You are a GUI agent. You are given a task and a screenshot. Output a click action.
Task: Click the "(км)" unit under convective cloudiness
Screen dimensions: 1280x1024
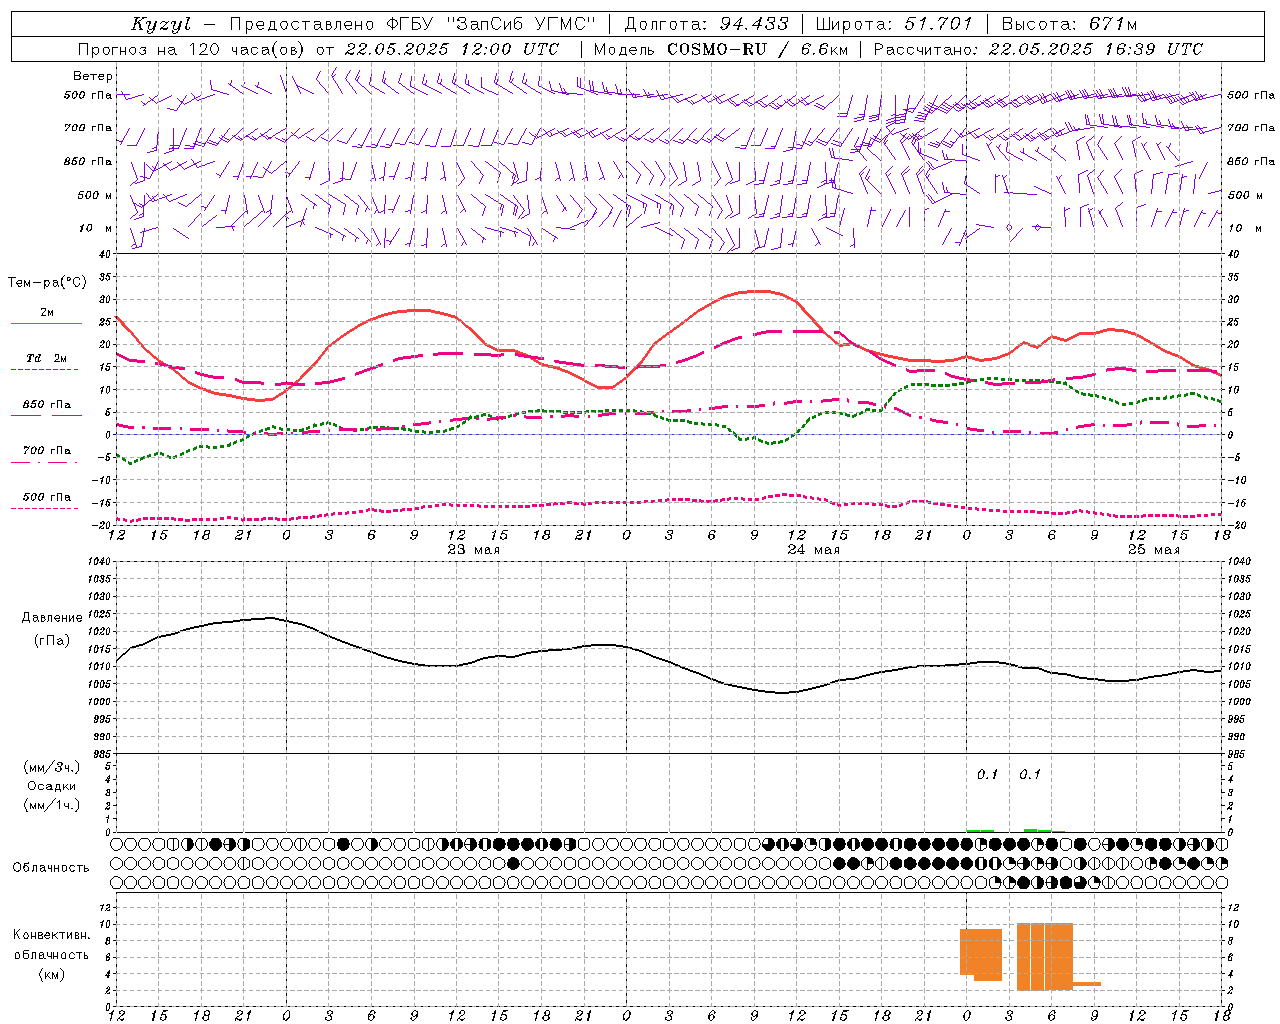tap(52, 974)
